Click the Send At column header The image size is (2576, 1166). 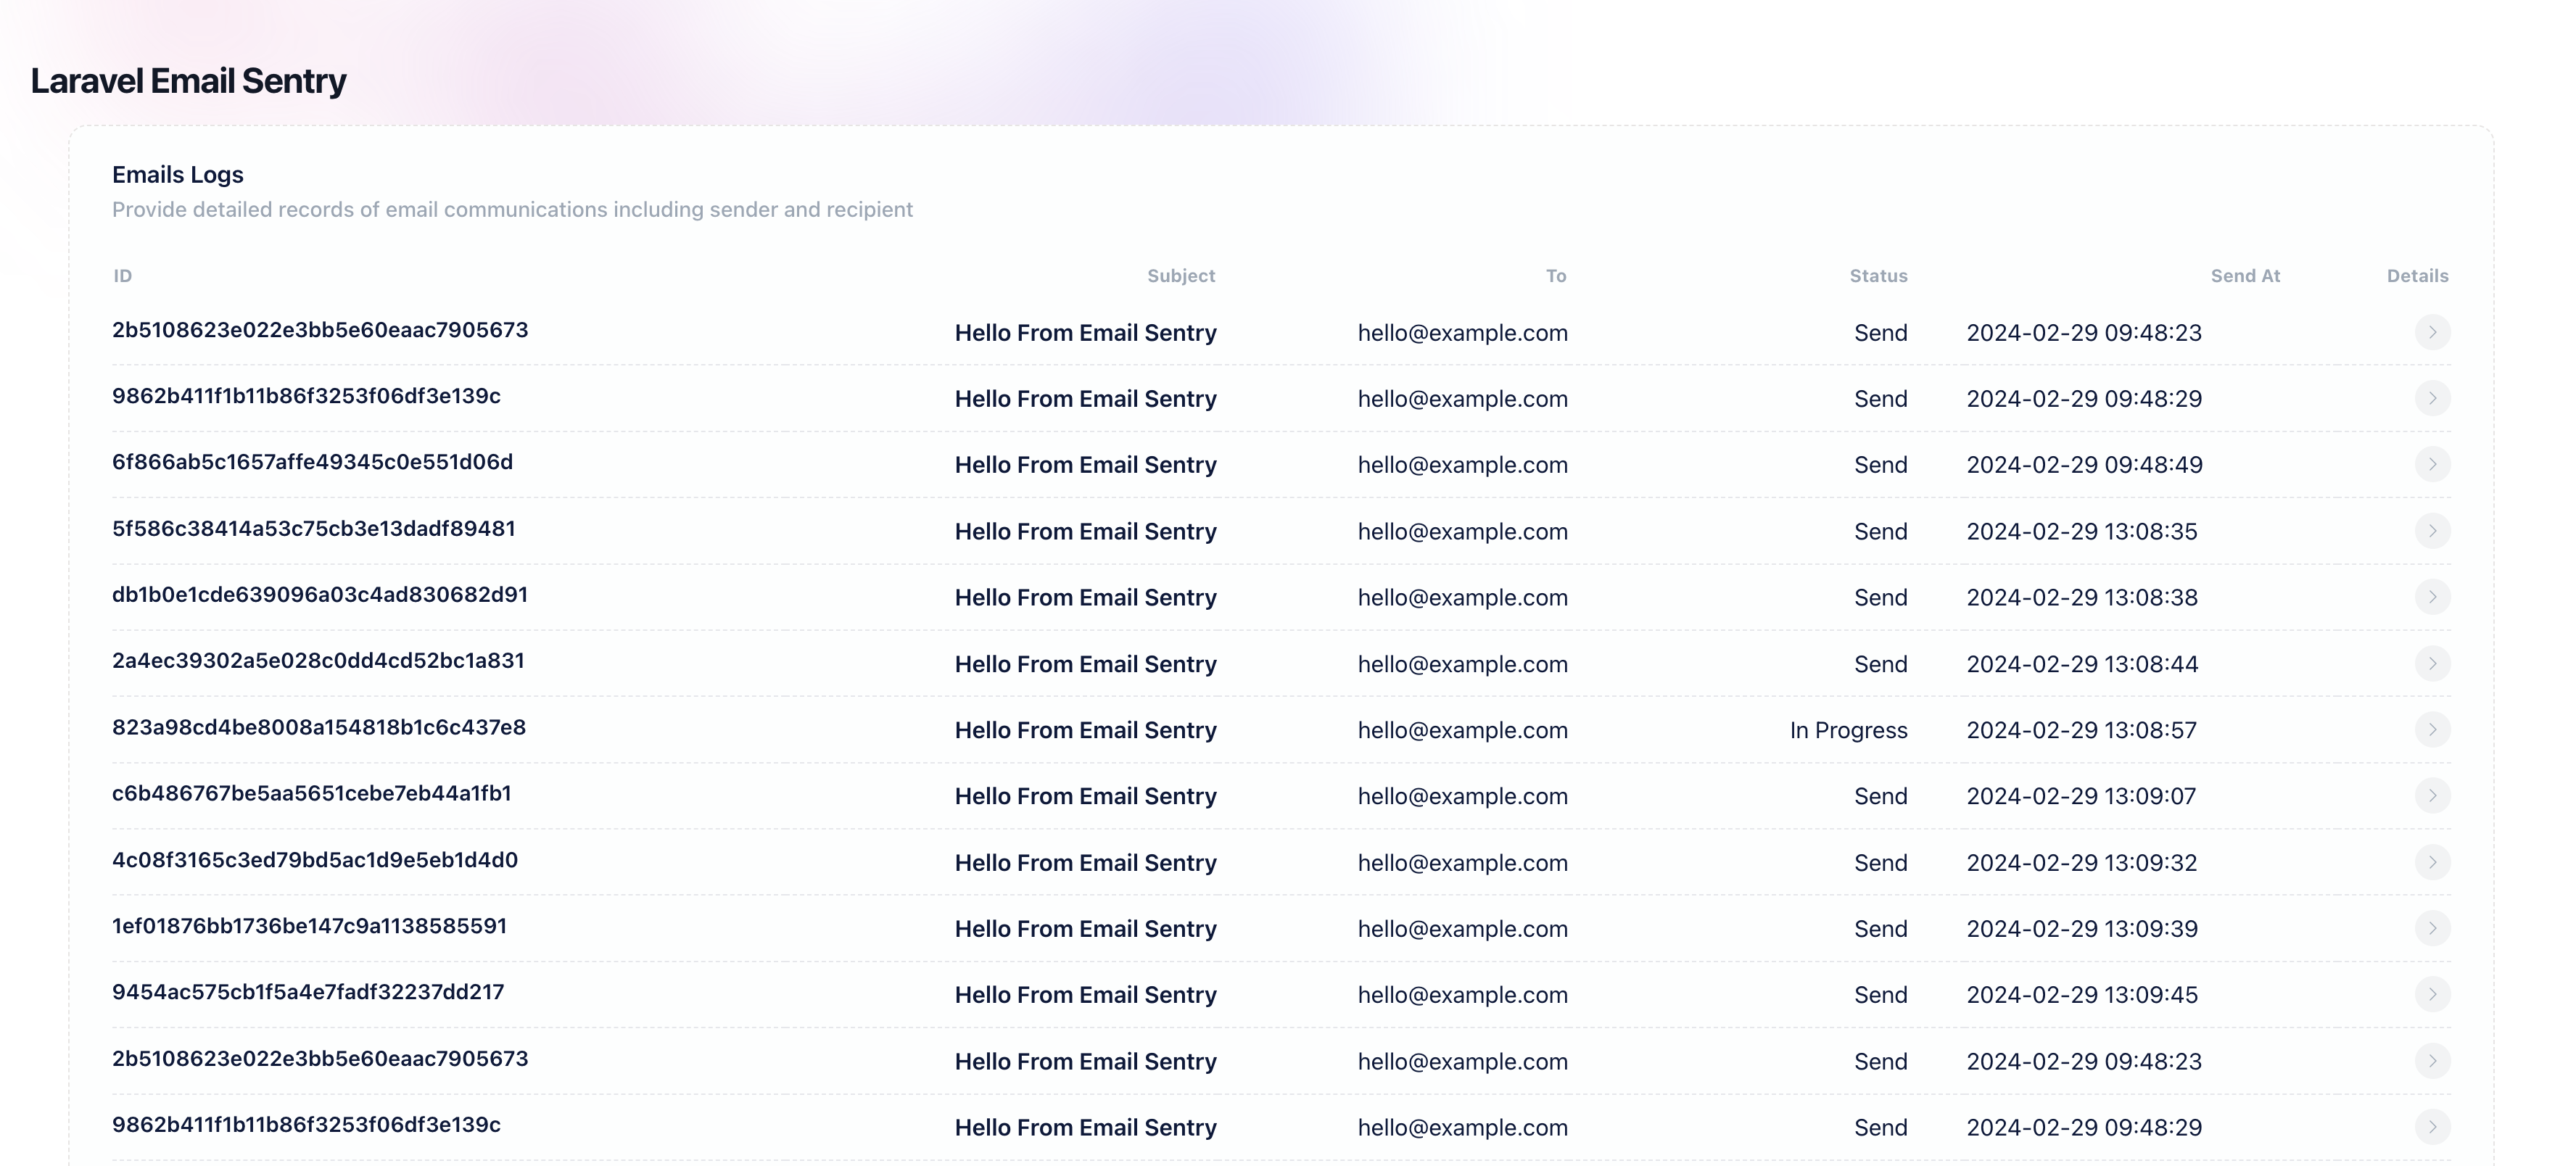(x=2244, y=276)
